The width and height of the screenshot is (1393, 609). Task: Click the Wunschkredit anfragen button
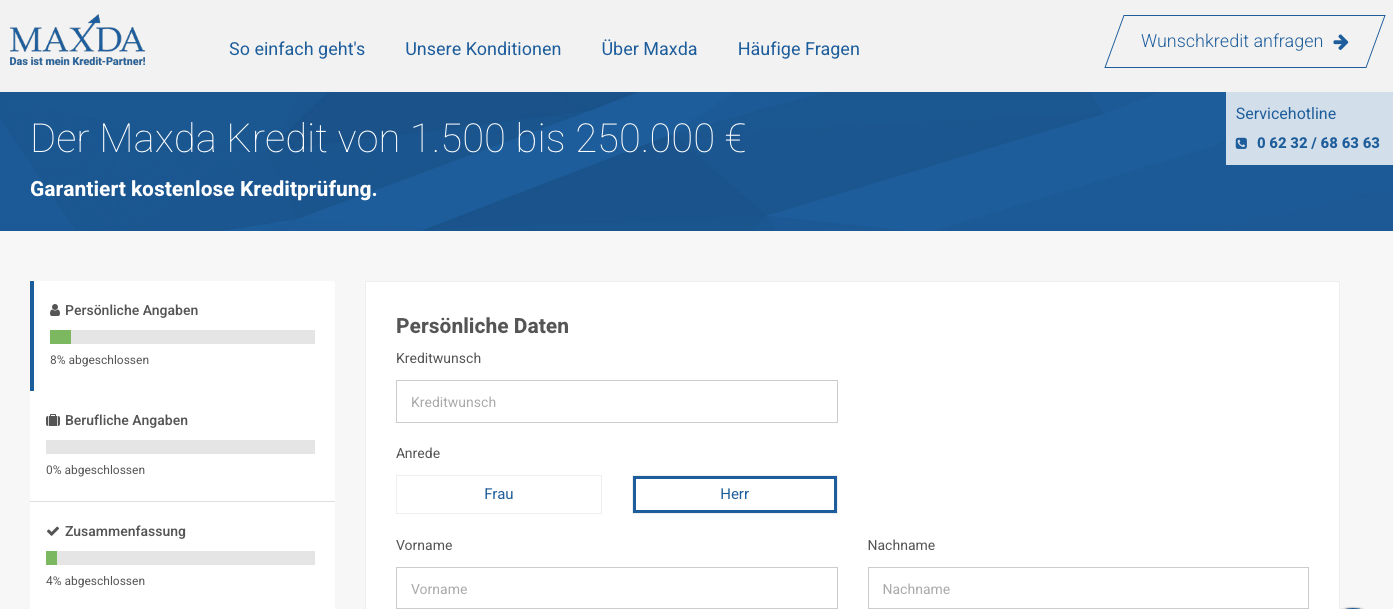(1244, 42)
